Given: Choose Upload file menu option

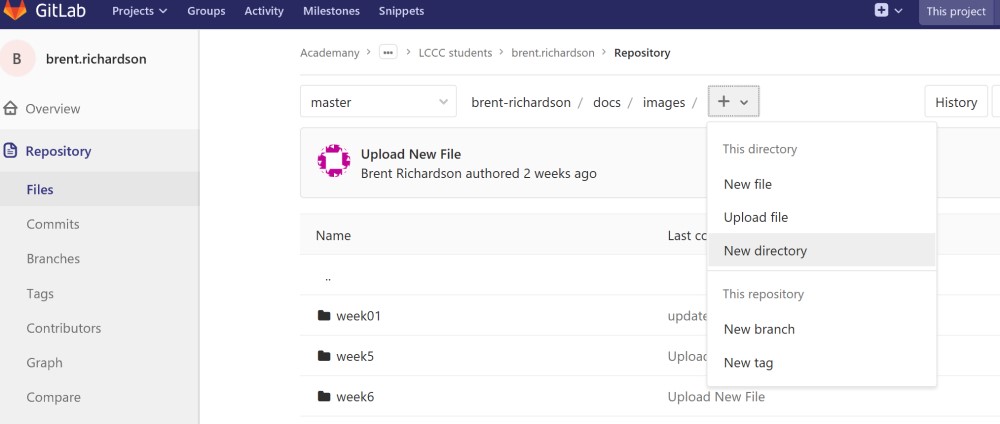Looking at the screenshot, I should click(756, 217).
